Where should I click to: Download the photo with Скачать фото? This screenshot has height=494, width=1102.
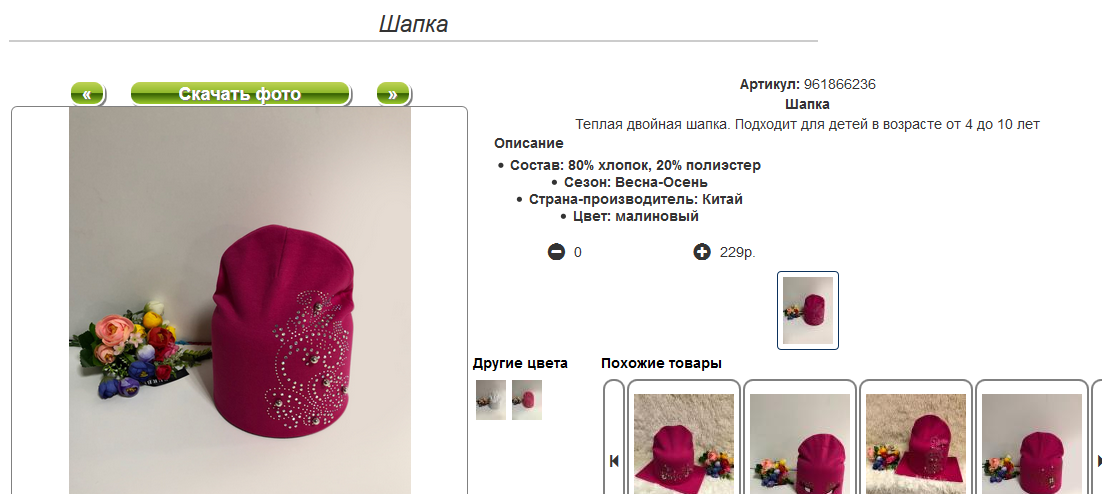coord(240,94)
